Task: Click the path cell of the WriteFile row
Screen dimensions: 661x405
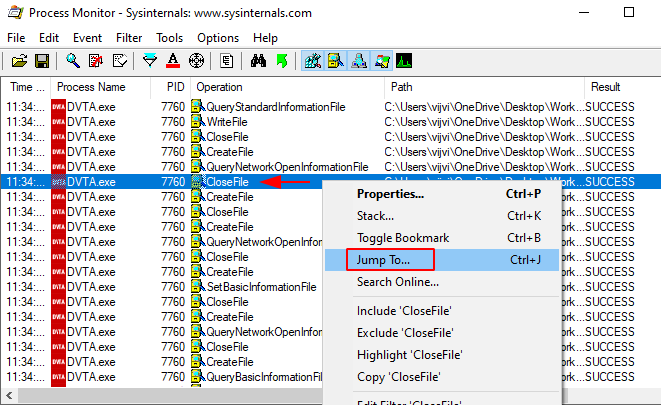Action: click(x=484, y=122)
